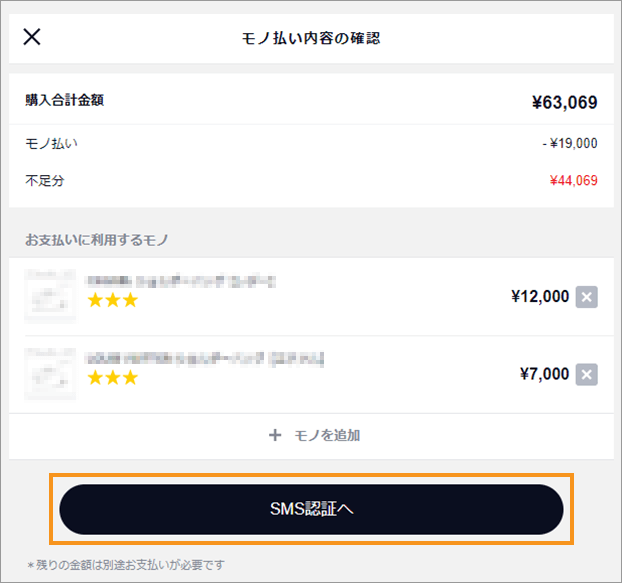Screen dimensions: 622x583
Task: Remove the ¥7,000 item
Action: click(x=587, y=374)
